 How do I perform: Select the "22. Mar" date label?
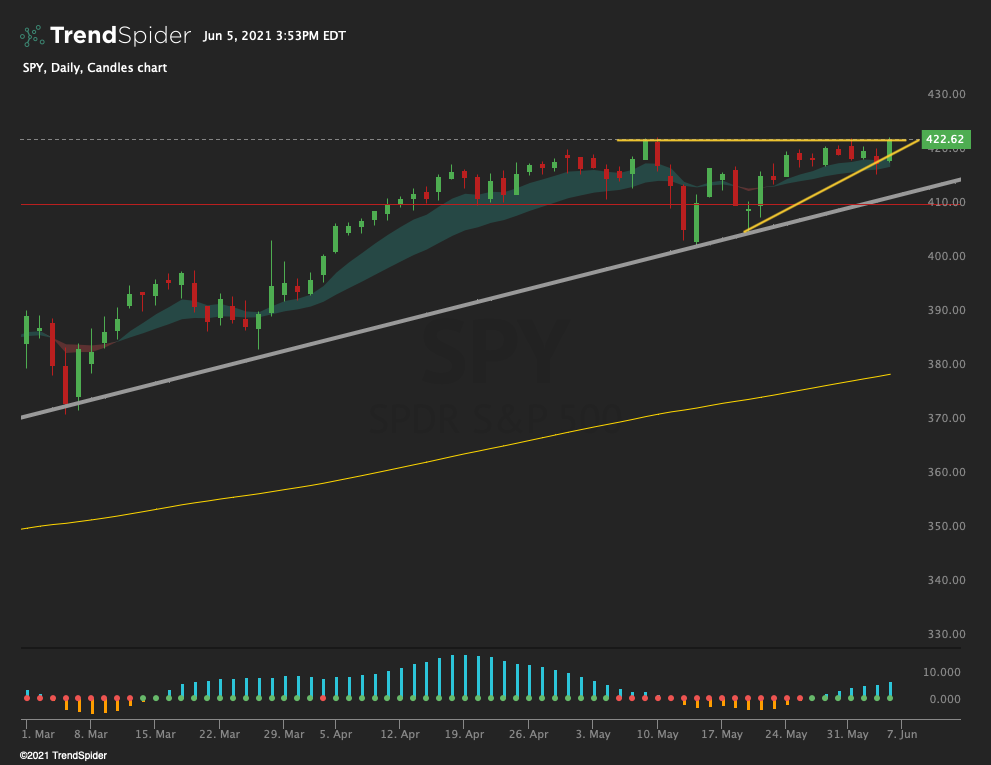coord(219,734)
